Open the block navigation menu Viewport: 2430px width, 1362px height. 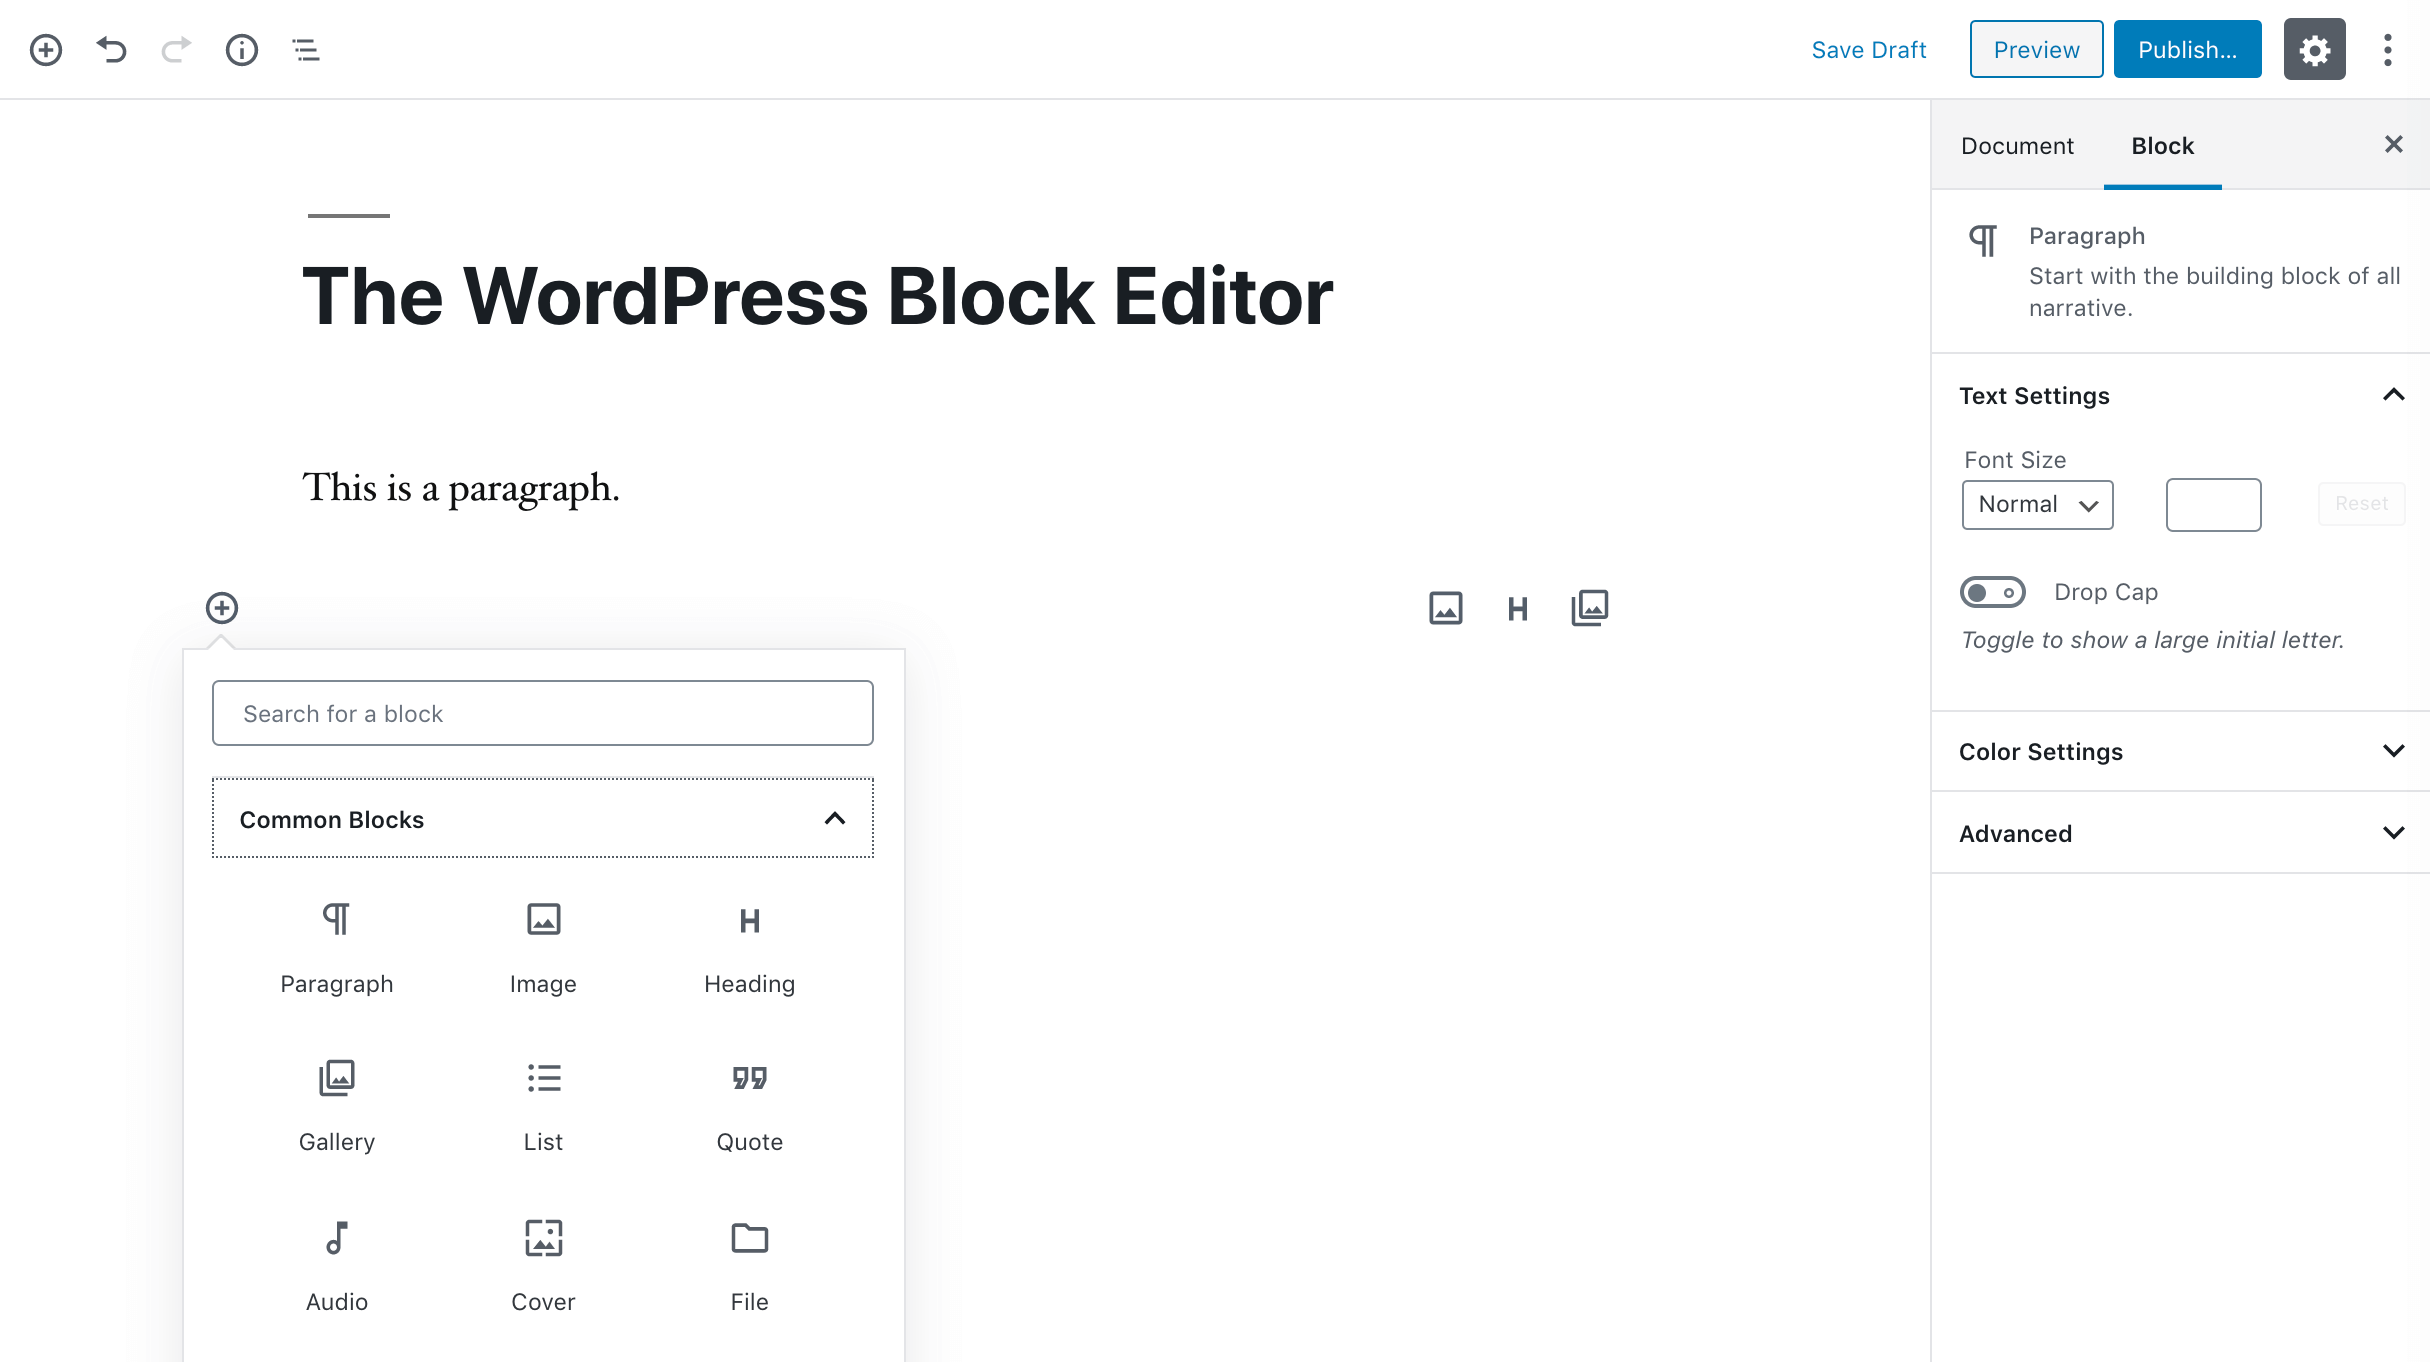tap(304, 49)
